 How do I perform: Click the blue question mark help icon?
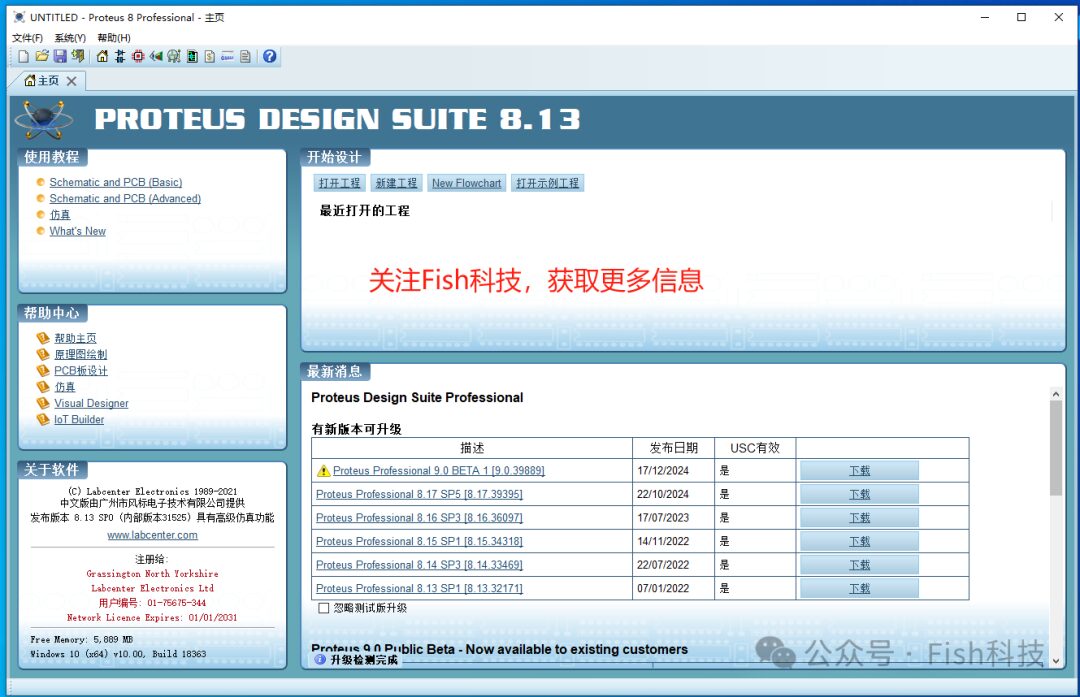pyautogui.click(x=270, y=56)
